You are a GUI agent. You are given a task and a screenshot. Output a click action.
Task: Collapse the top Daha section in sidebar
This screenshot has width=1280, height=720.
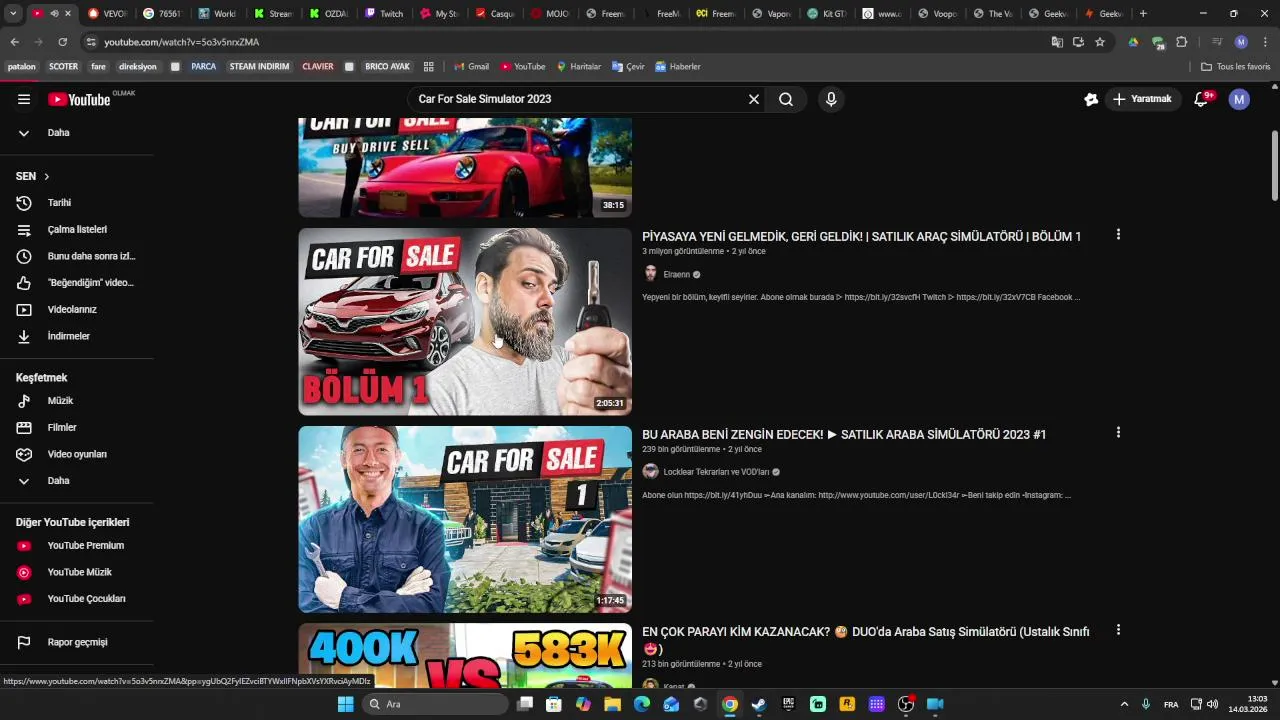point(58,133)
